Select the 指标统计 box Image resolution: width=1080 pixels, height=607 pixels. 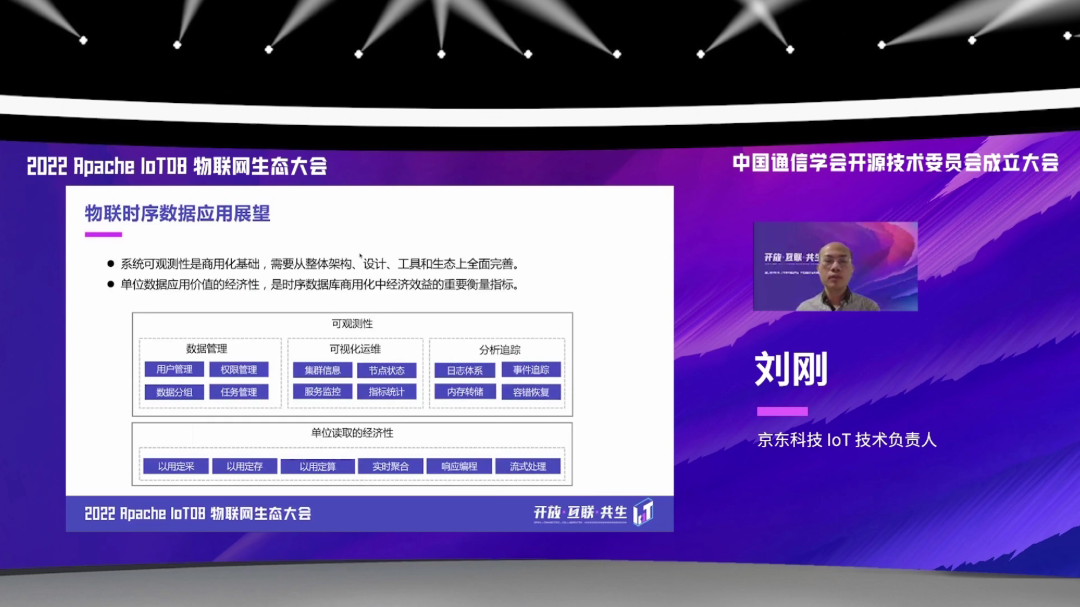(x=386, y=391)
